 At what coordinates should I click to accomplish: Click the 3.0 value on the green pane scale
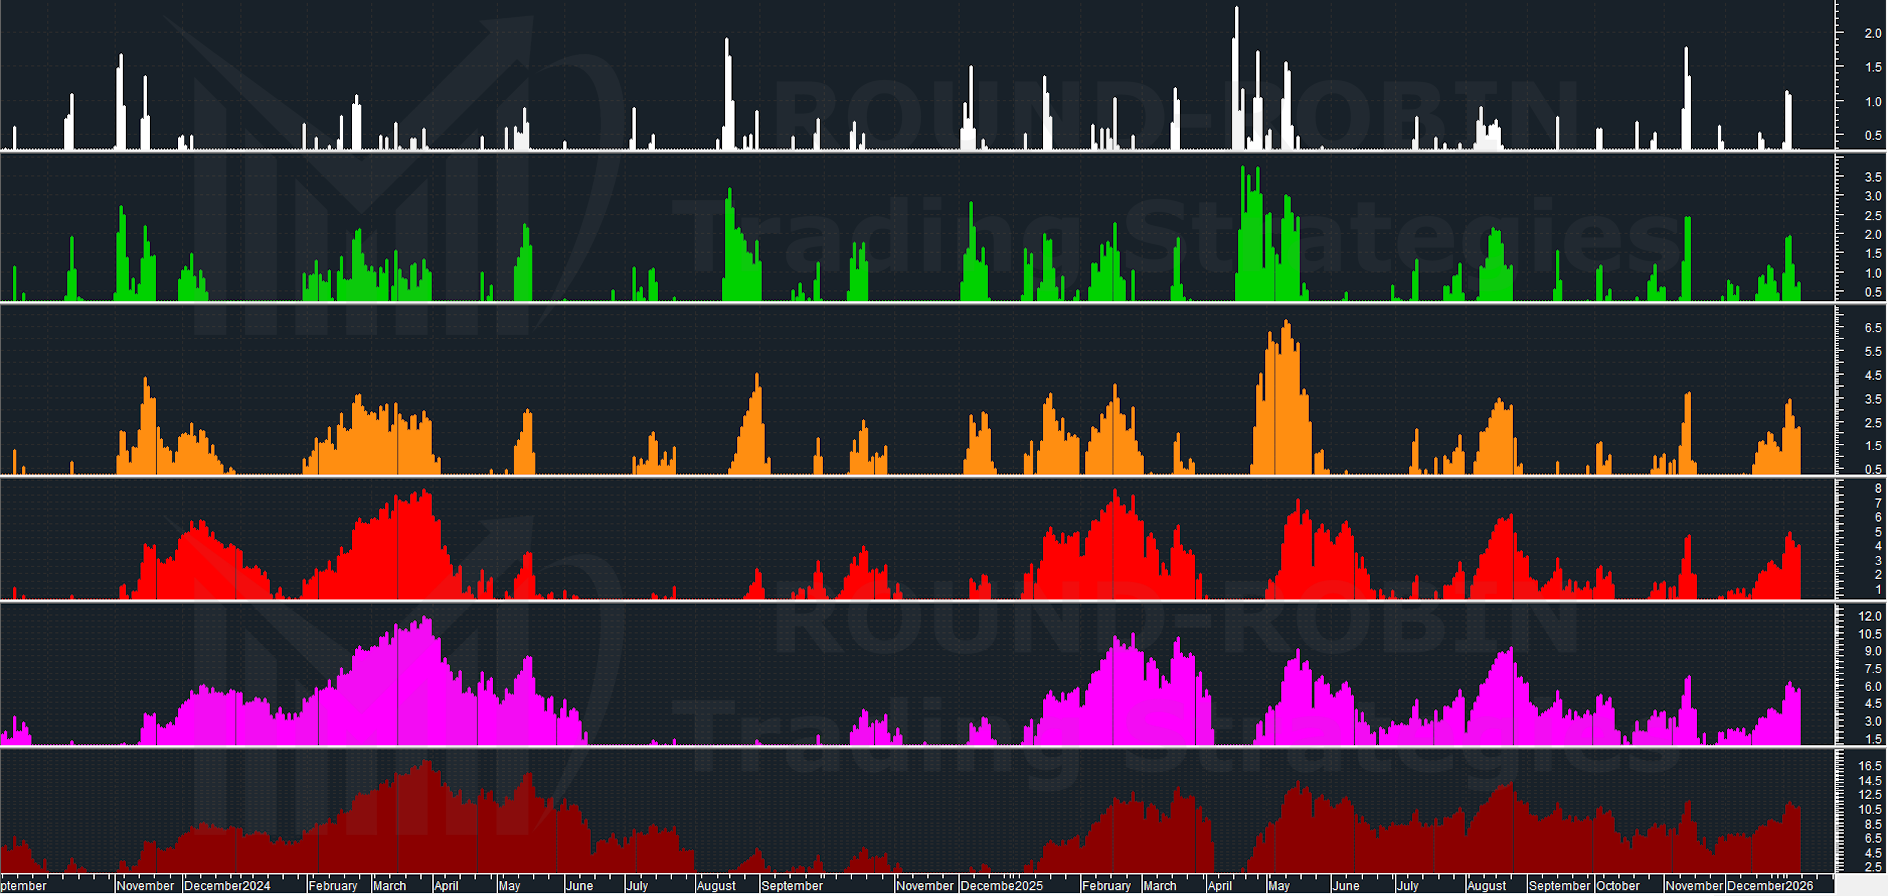point(1872,197)
